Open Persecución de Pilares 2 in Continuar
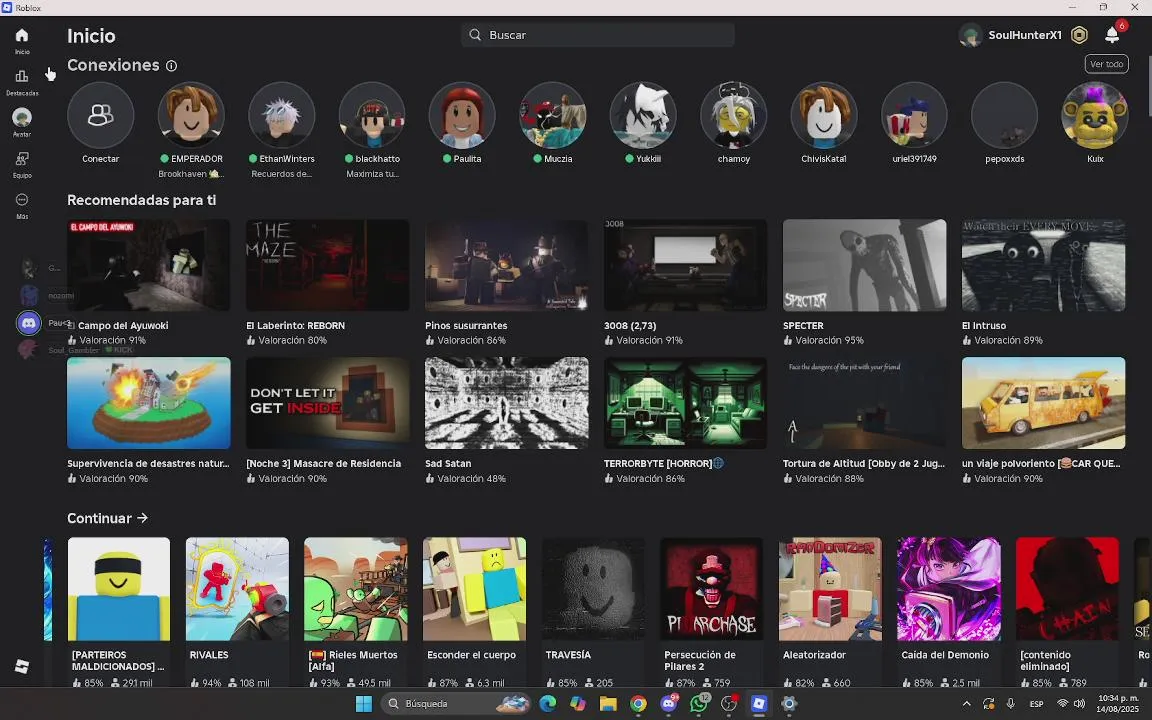 (711, 589)
